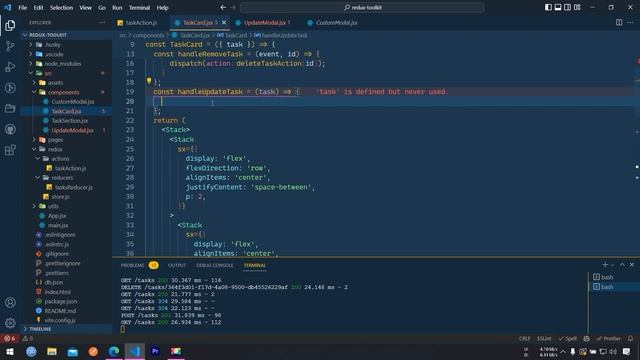Open the Explorer view in activity bar
This screenshot has width=640, height=360.
10,25
